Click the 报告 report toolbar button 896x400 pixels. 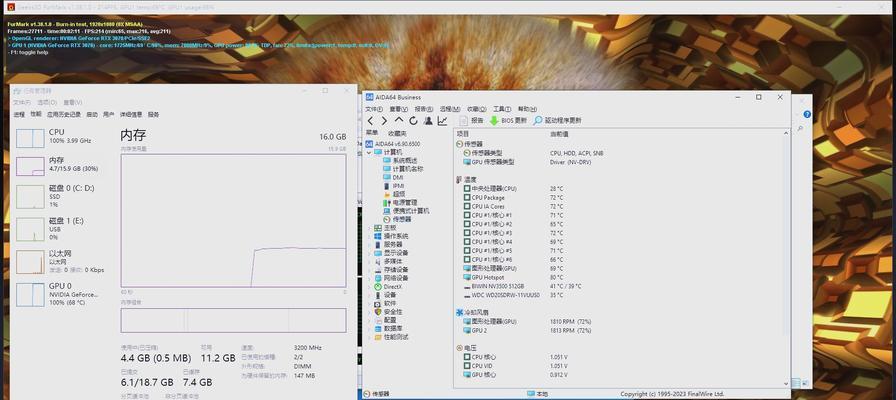pos(471,121)
